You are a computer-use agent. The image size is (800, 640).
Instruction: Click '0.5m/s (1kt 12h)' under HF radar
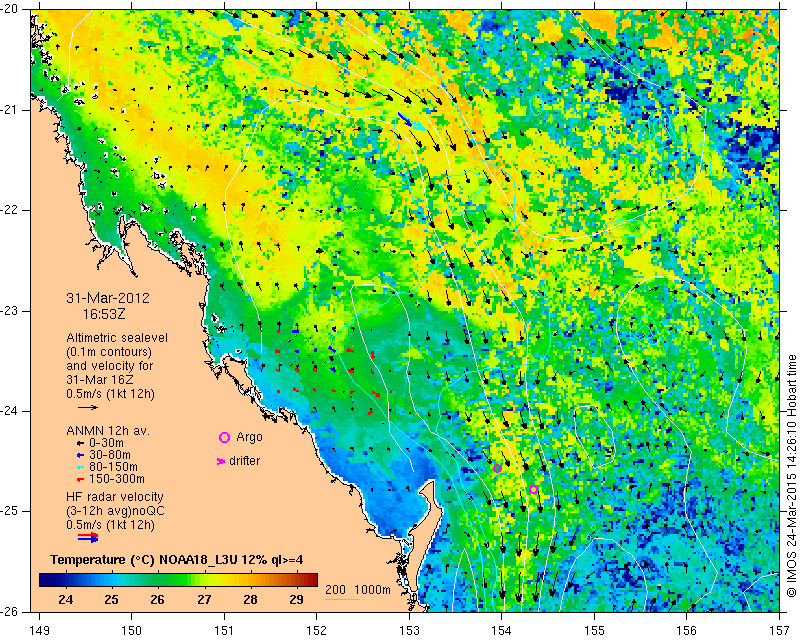click(110, 525)
